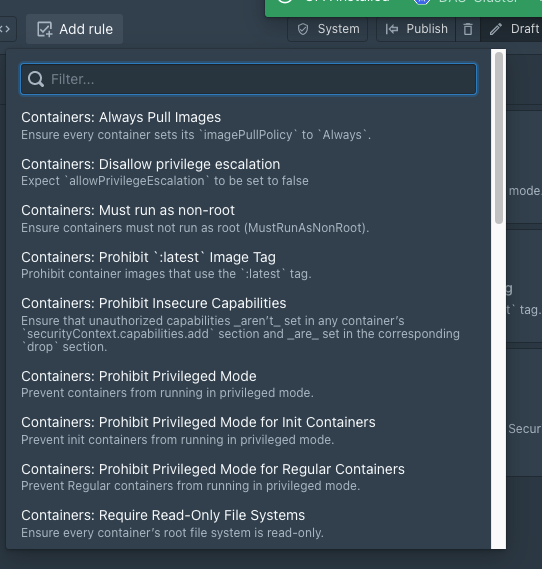Viewport: 542px width, 569px height.
Task: Toggle the code view brackets button
Action: pos(6,29)
